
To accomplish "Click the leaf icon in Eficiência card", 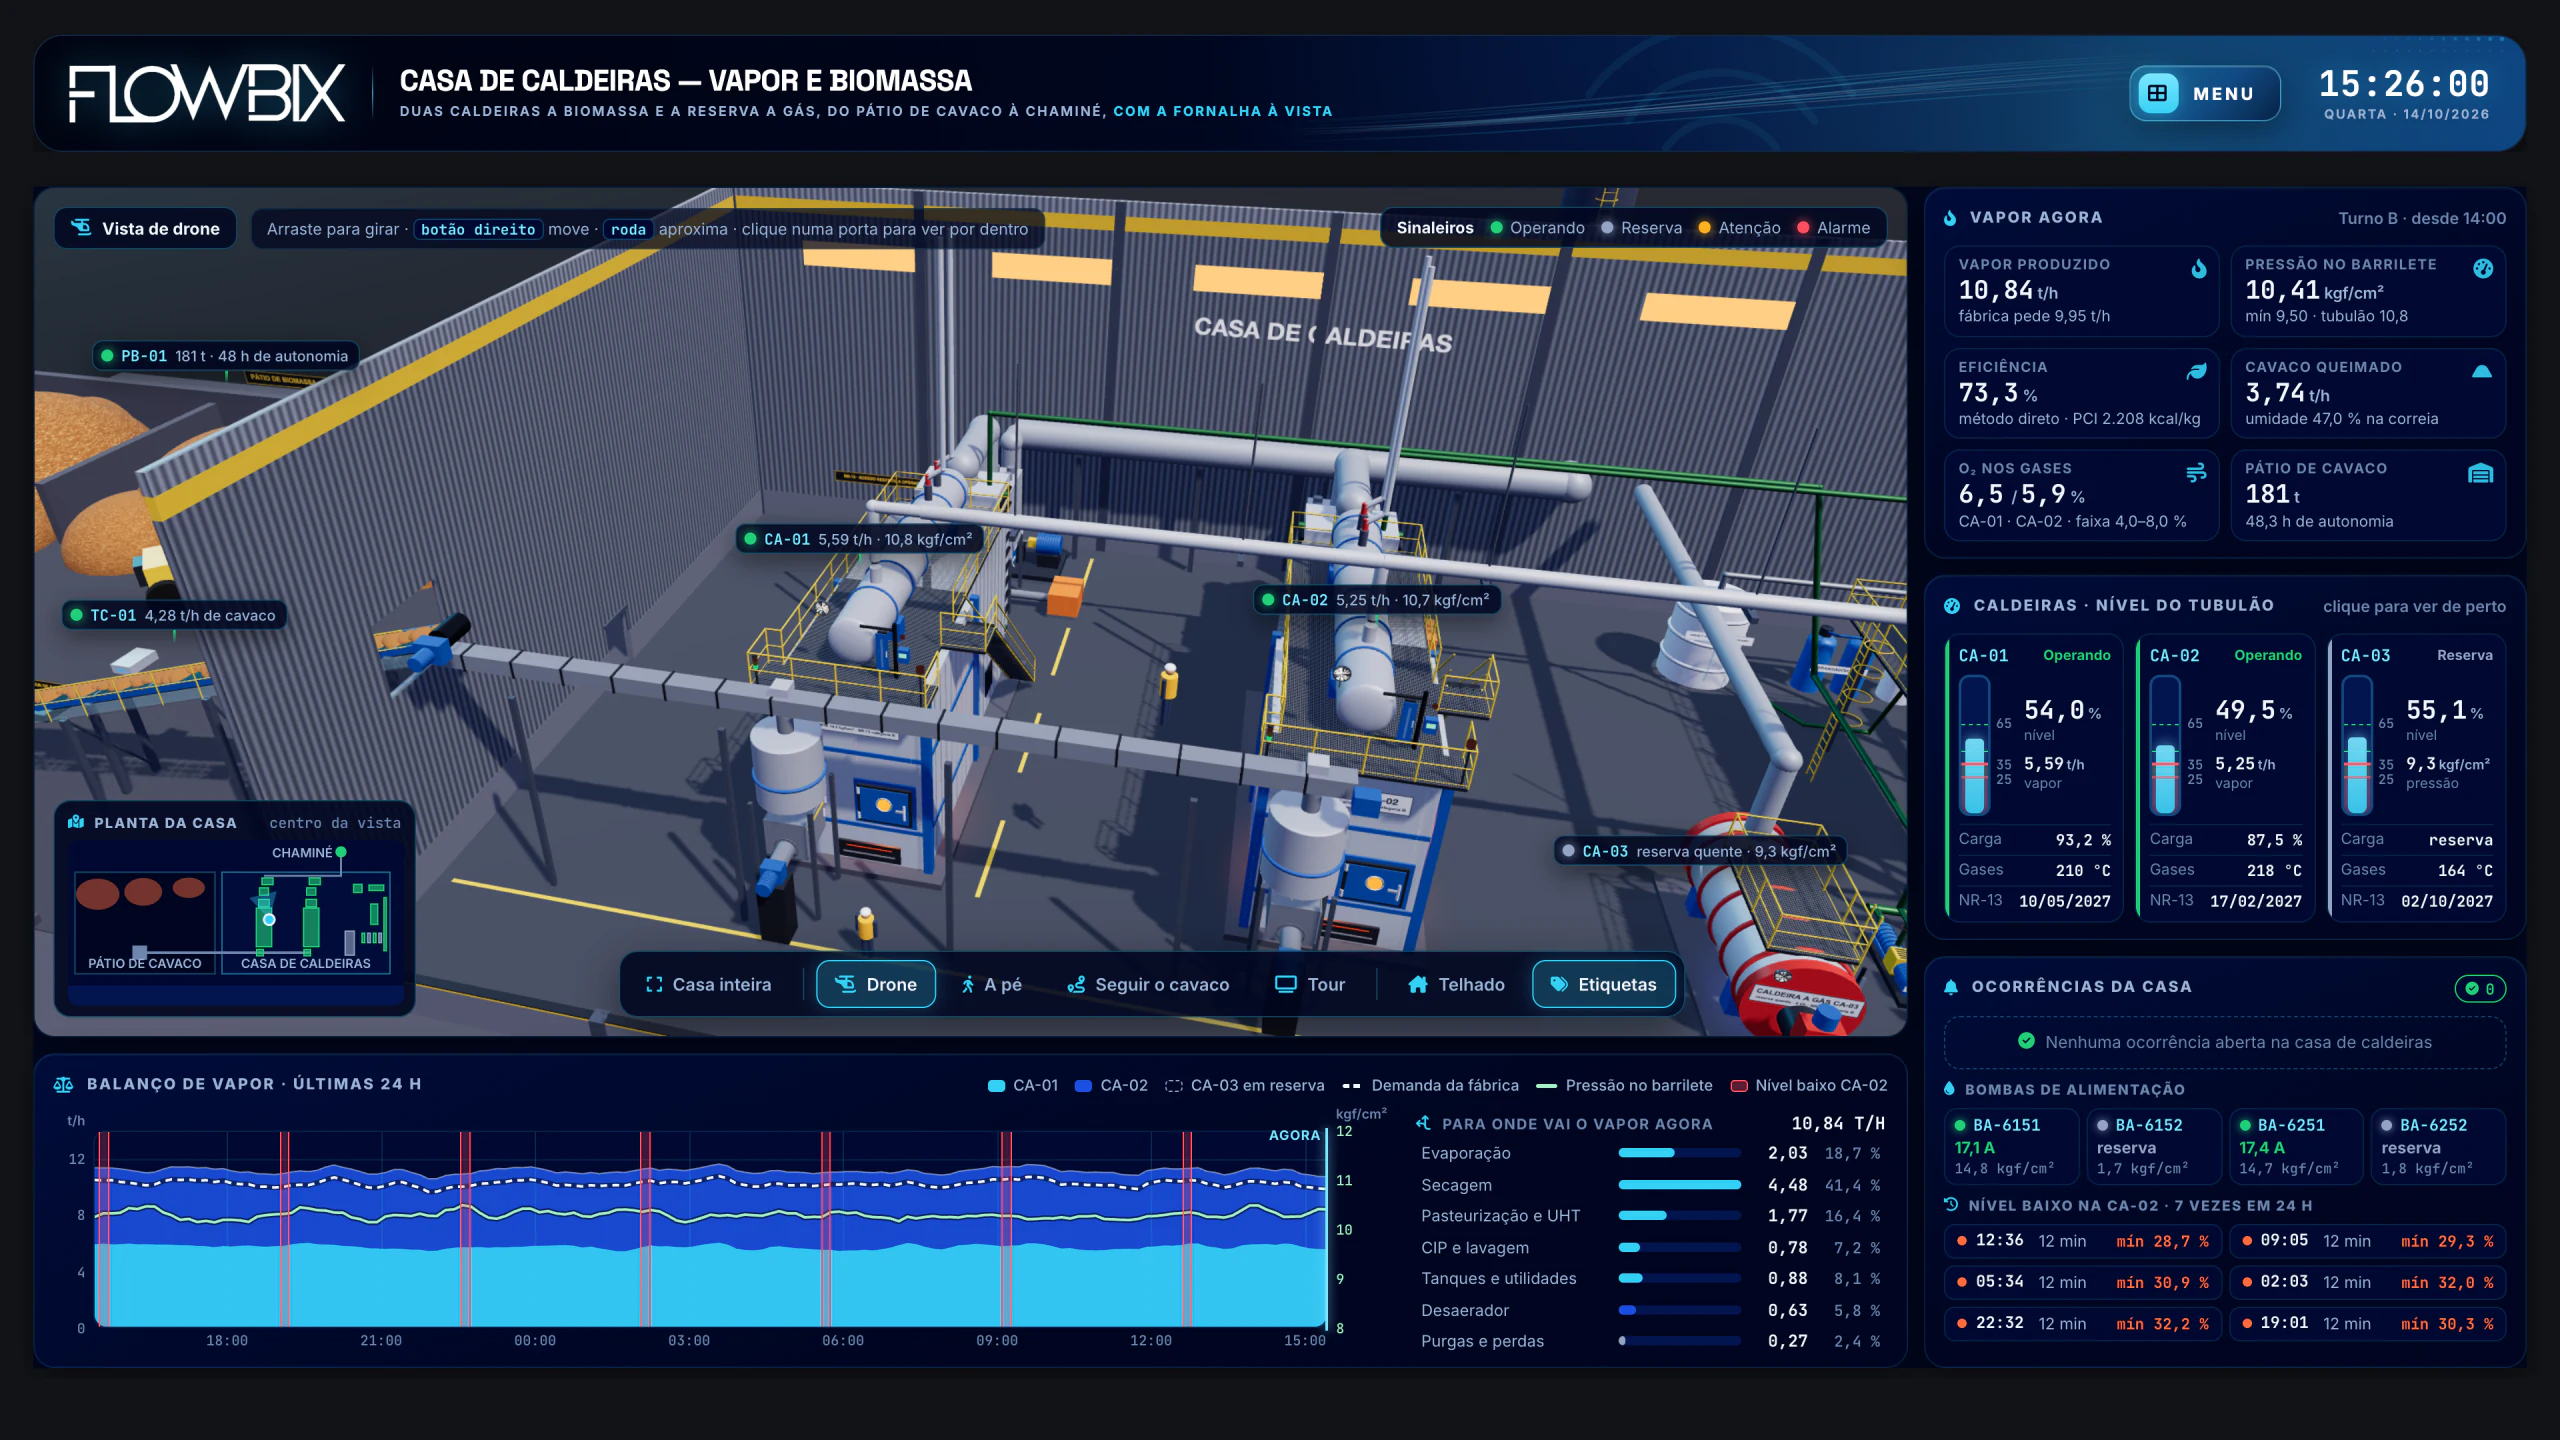I will pyautogui.click(x=2196, y=371).
